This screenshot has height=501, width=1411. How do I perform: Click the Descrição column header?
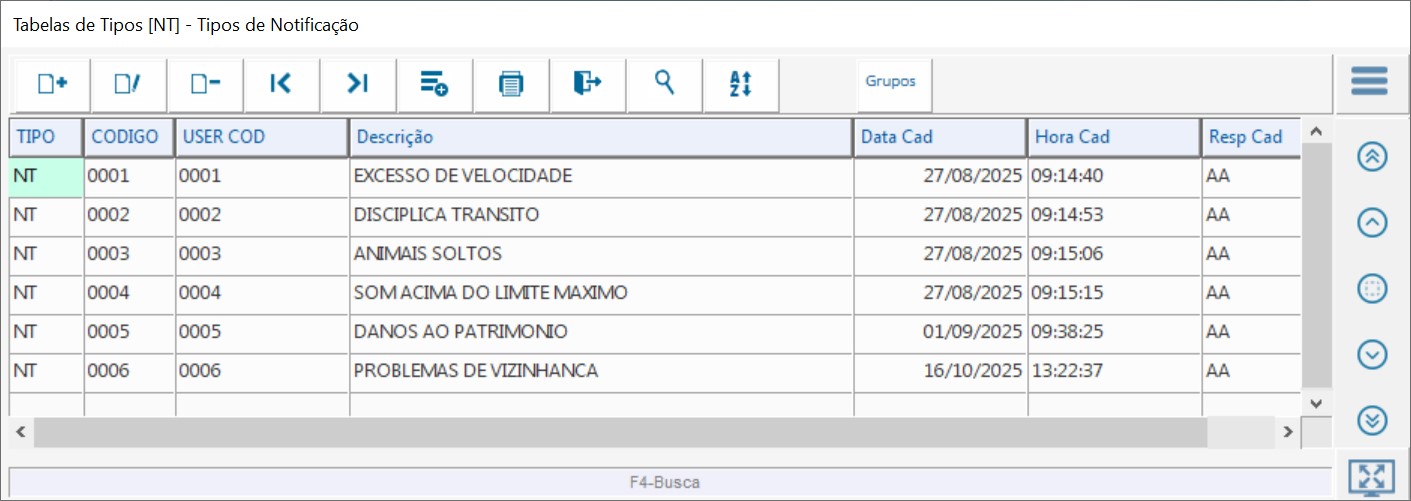[600, 137]
